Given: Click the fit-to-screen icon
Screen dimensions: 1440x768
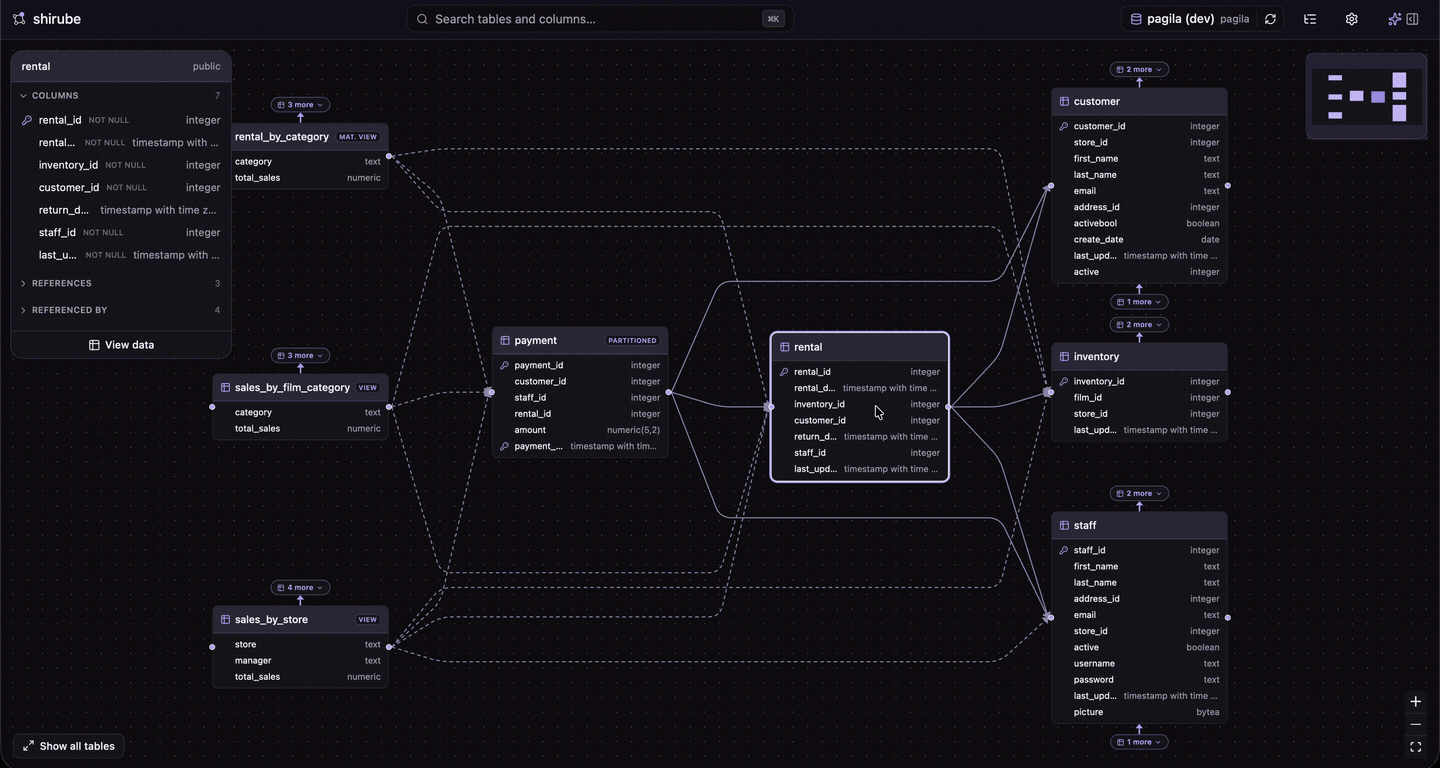Looking at the screenshot, I should coord(1415,747).
